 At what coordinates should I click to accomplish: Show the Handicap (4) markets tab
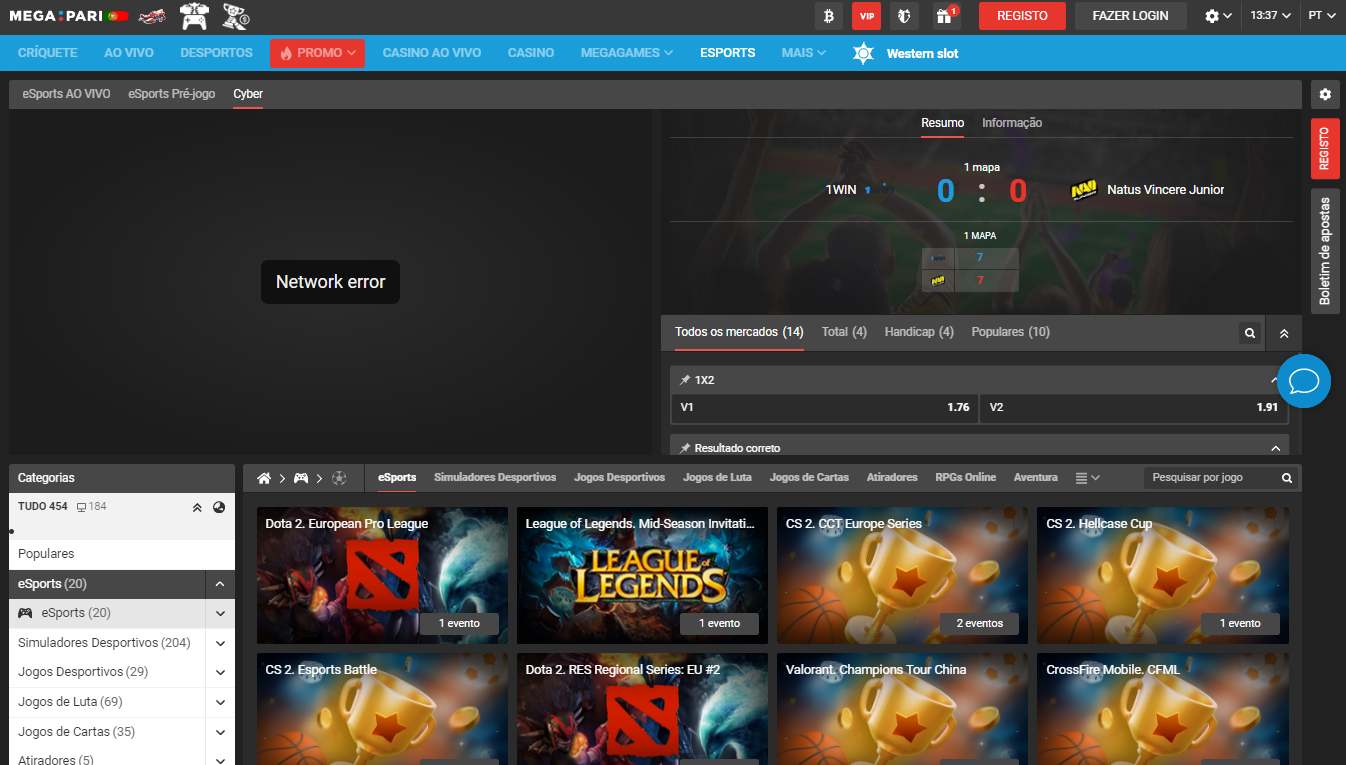(x=919, y=332)
